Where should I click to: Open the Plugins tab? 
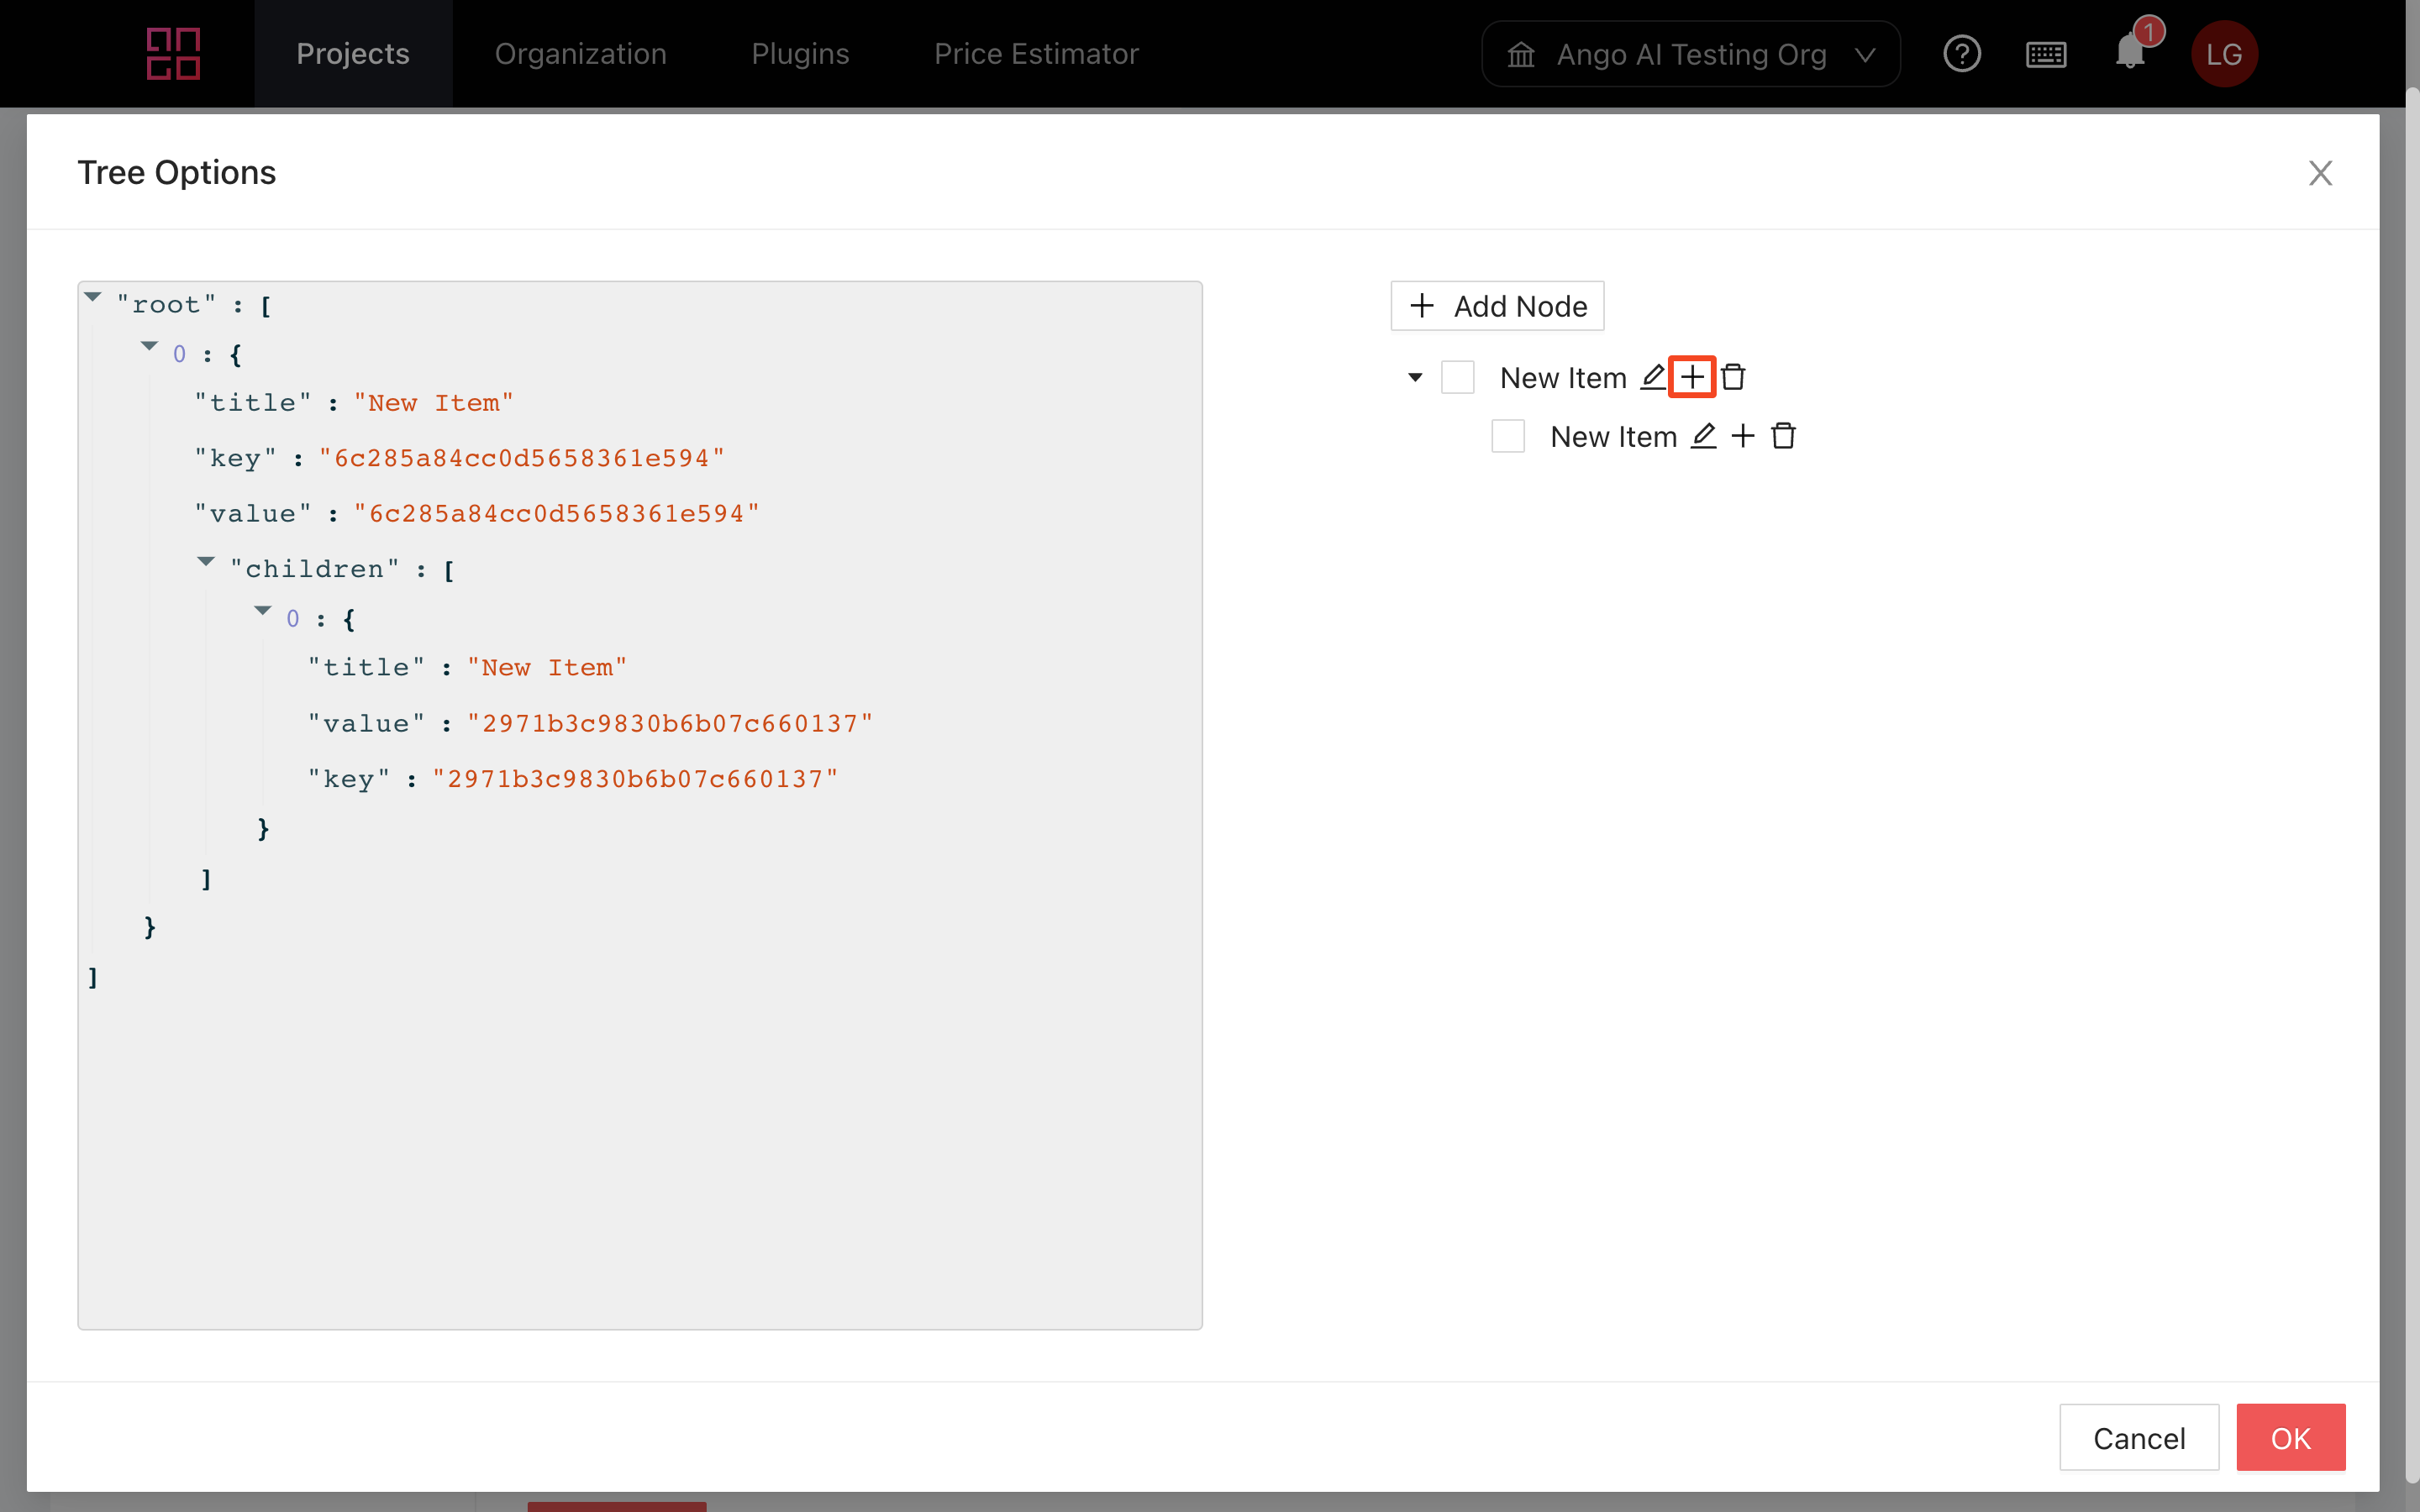pyautogui.click(x=800, y=54)
